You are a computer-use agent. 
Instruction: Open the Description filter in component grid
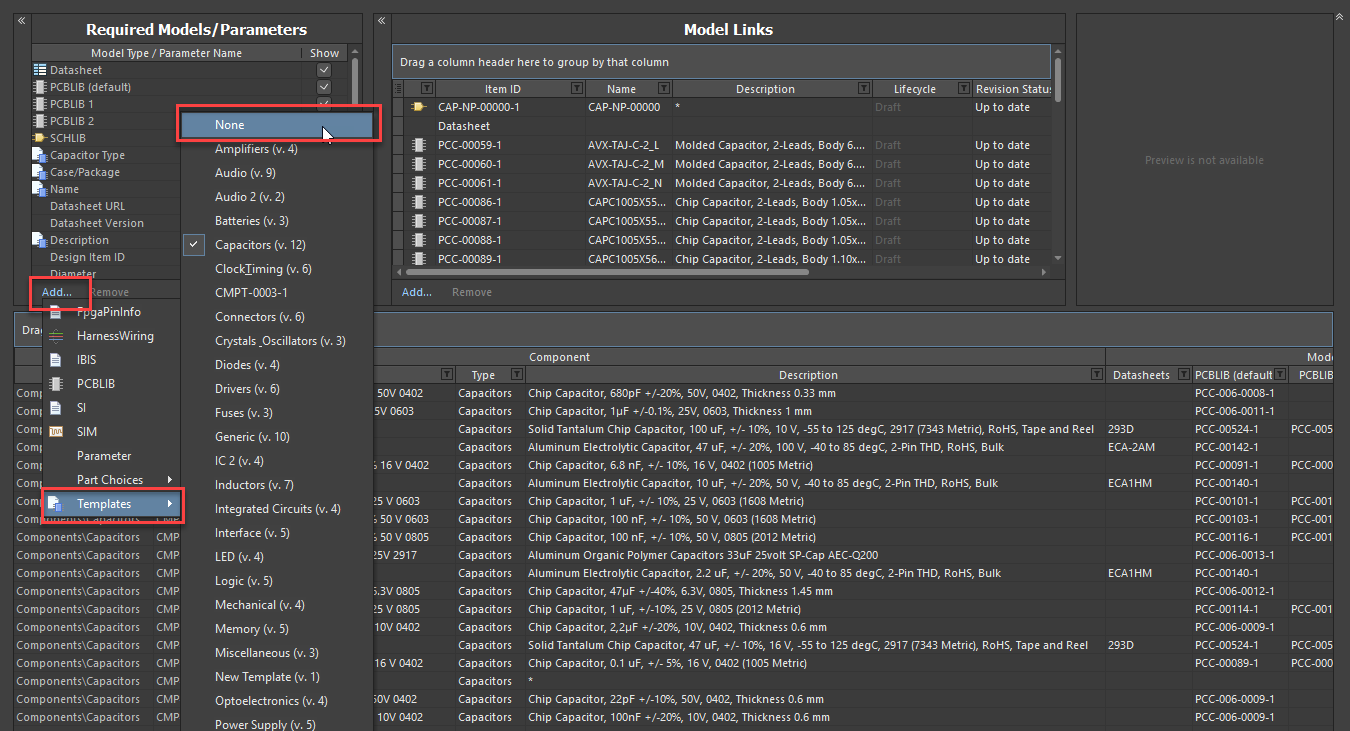tap(1097, 375)
